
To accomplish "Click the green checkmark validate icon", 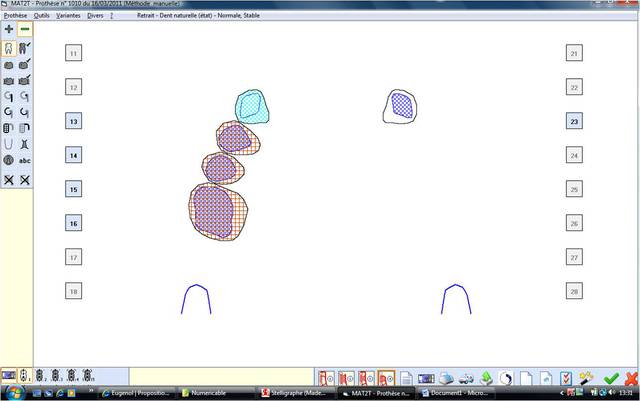I will click(x=611, y=378).
